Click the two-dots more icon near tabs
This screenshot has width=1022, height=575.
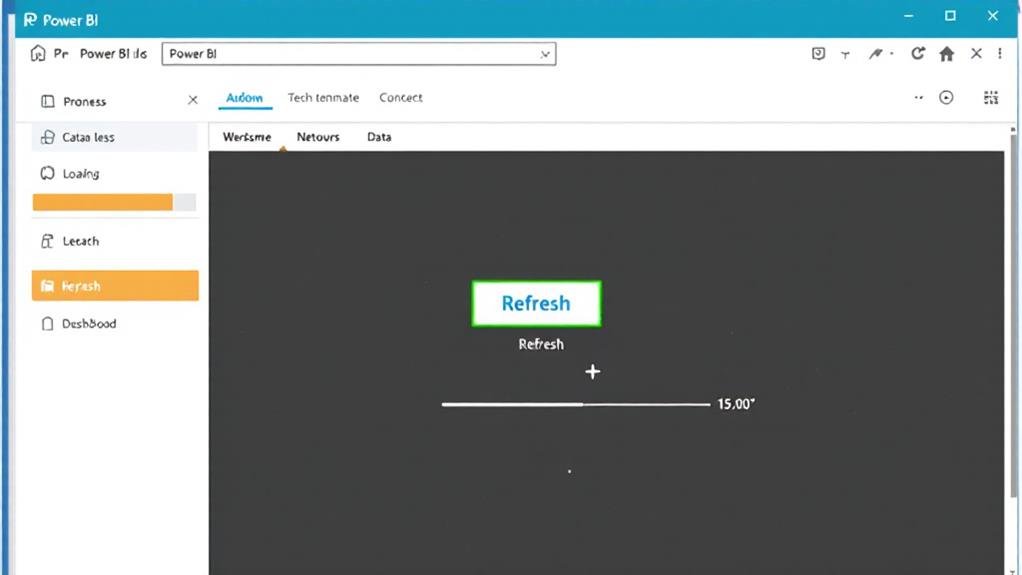pos(918,98)
